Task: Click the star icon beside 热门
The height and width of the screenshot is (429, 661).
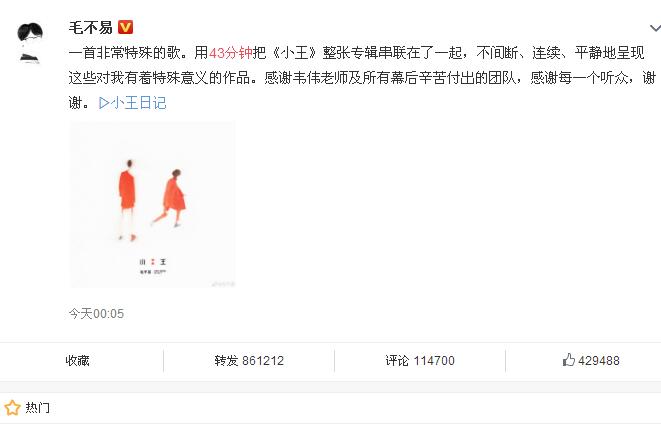Action: [x=12, y=408]
